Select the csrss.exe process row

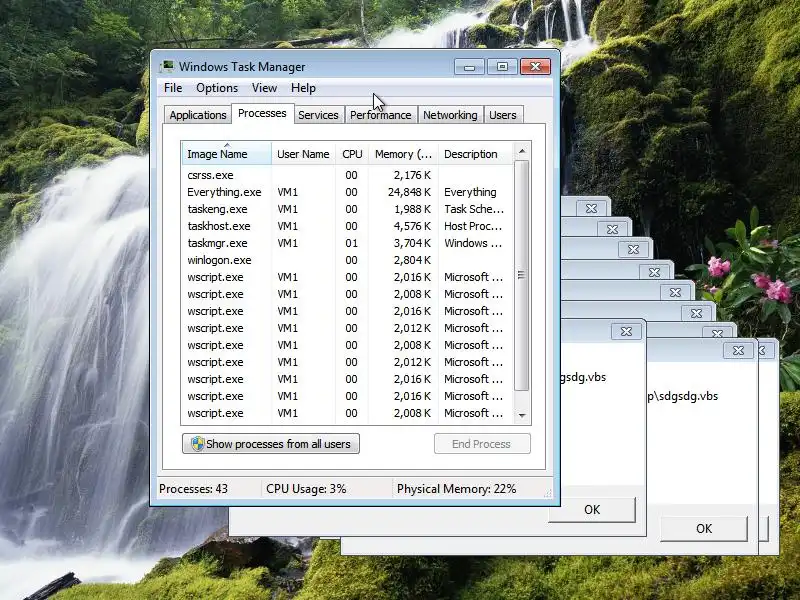click(x=347, y=175)
